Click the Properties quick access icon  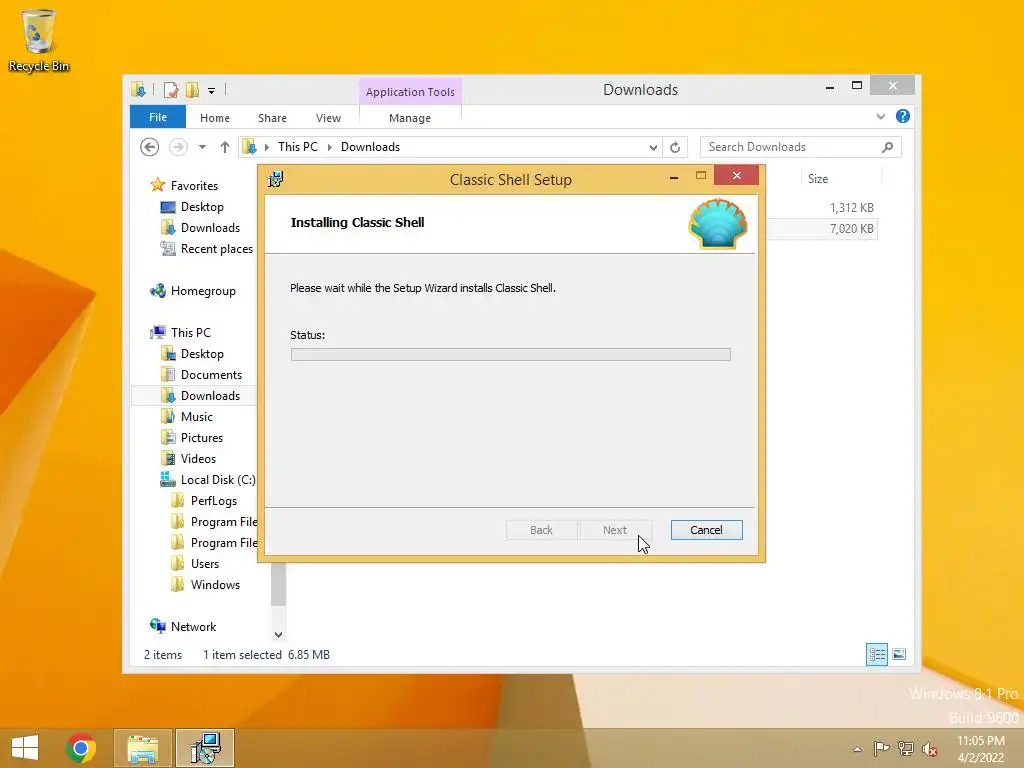pyautogui.click(x=170, y=89)
